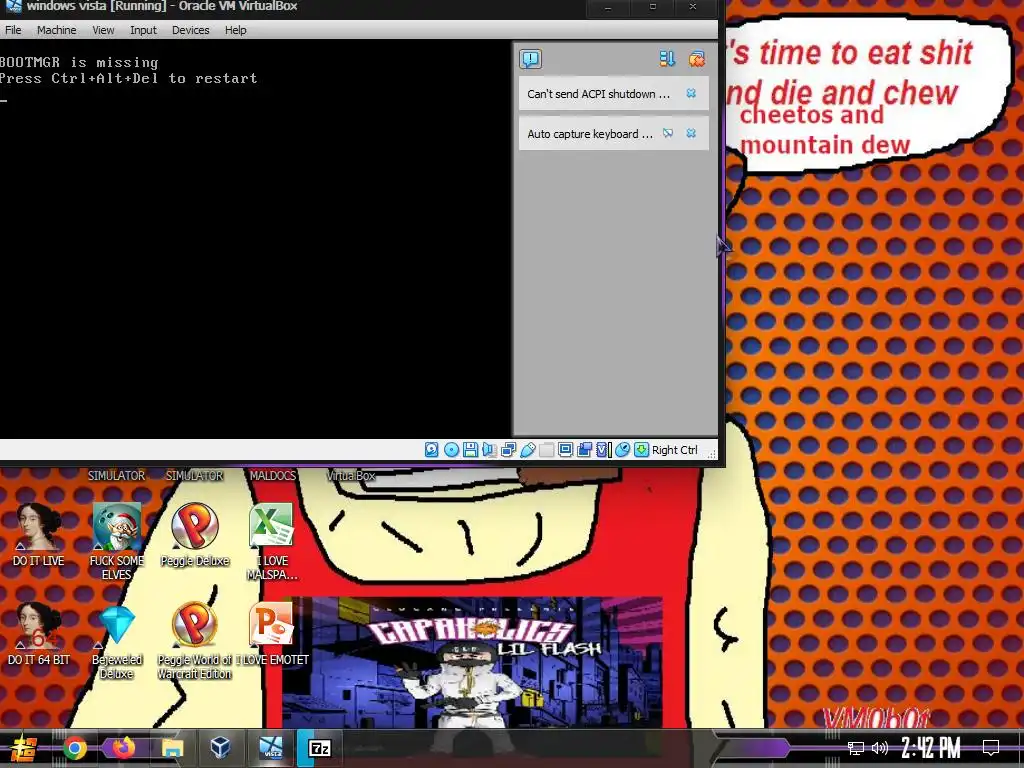Open the Machine menu
1024x768 pixels.
click(56, 30)
